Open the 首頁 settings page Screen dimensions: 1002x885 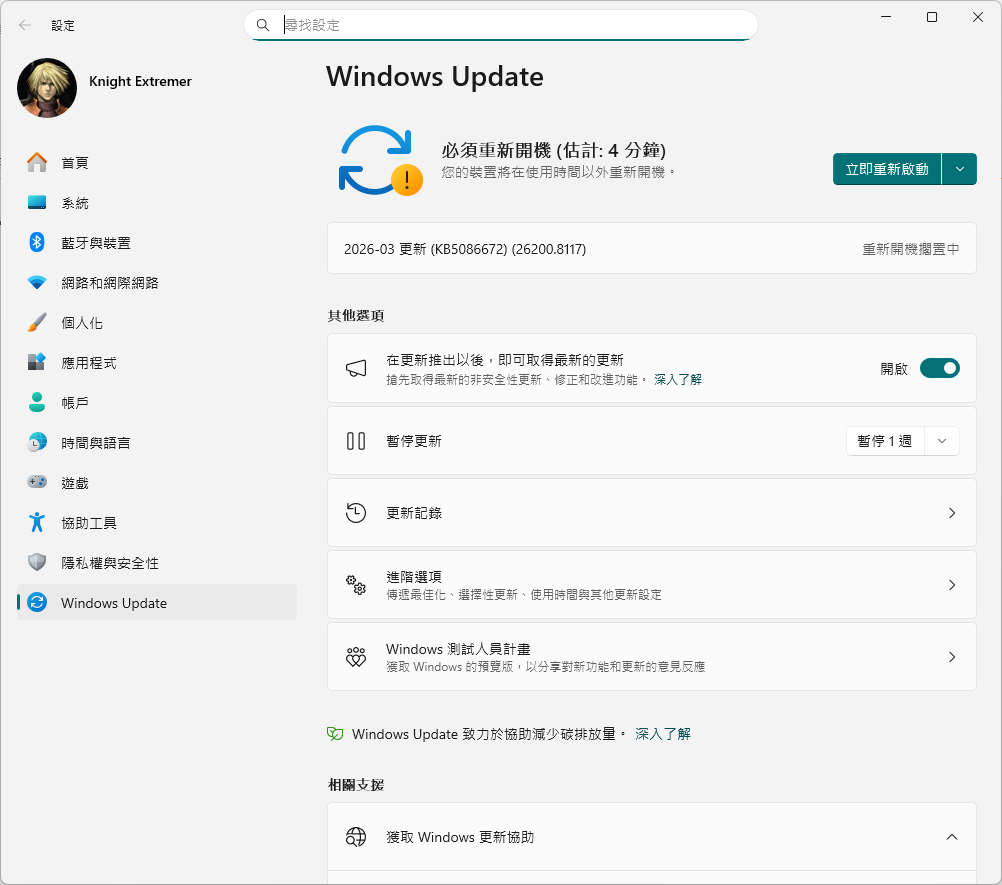[x=157, y=162]
